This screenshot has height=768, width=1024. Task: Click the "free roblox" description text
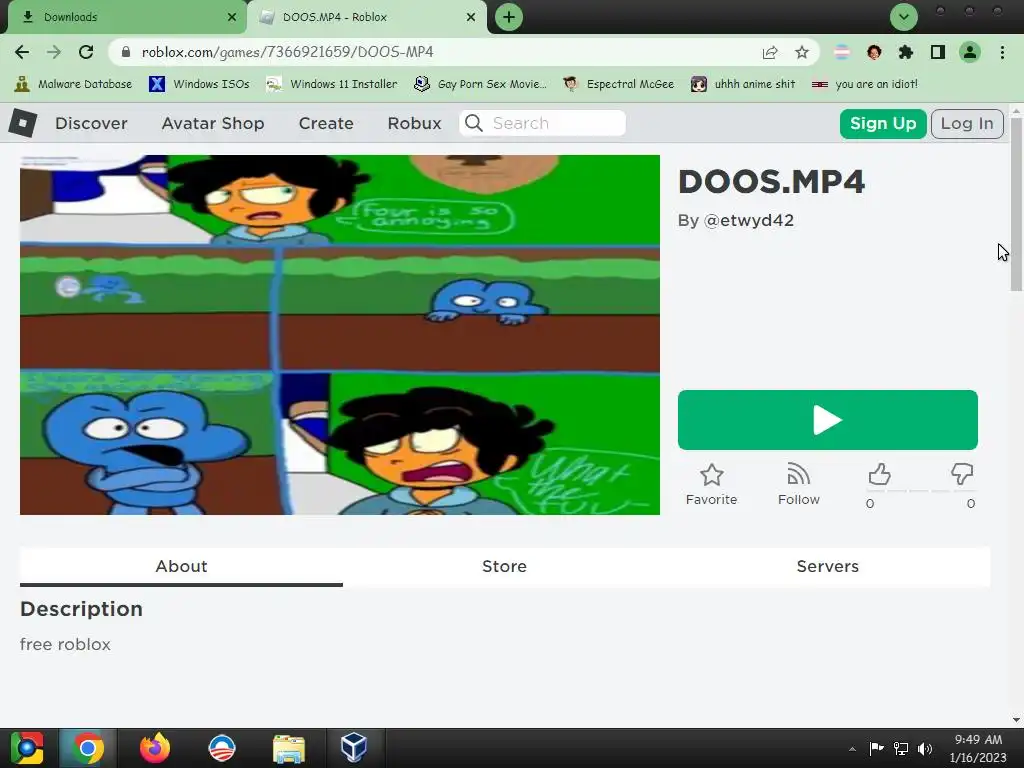(65, 644)
